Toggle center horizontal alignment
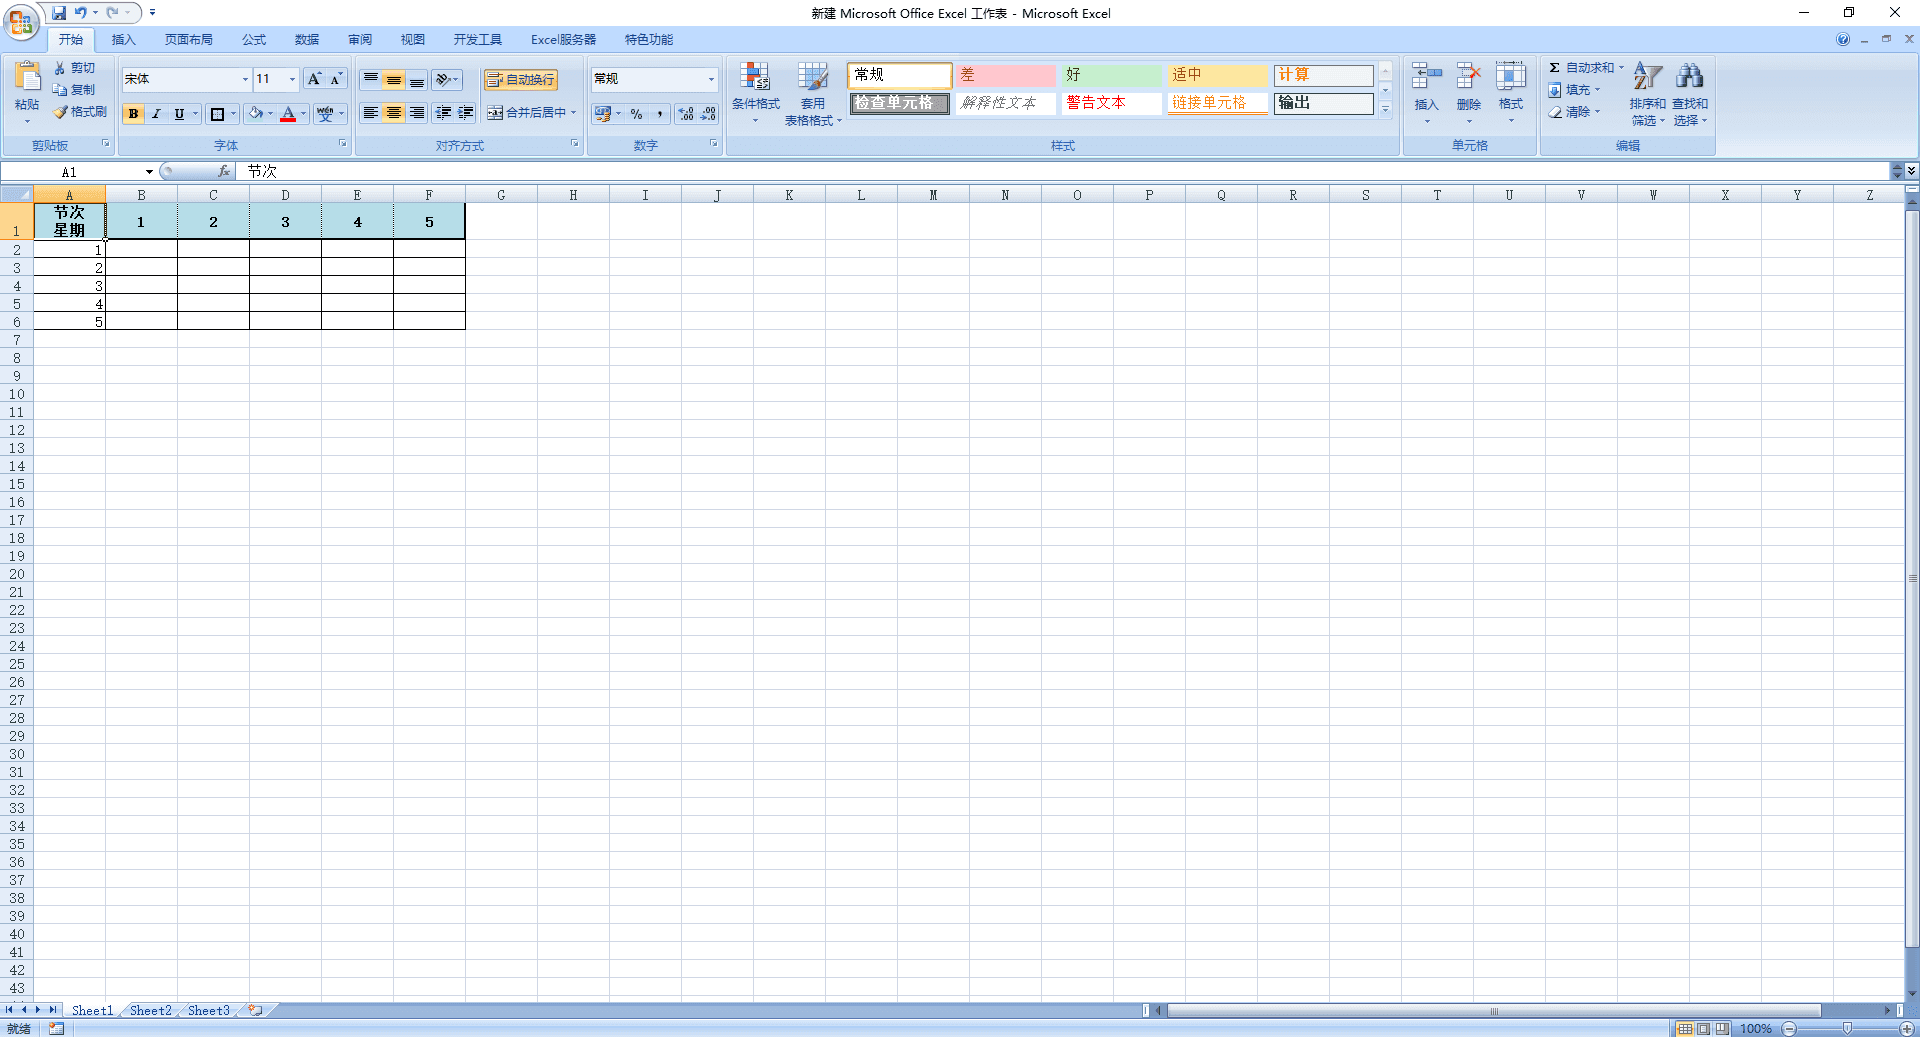Viewport: 1920px width, 1037px height. [x=394, y=113]
